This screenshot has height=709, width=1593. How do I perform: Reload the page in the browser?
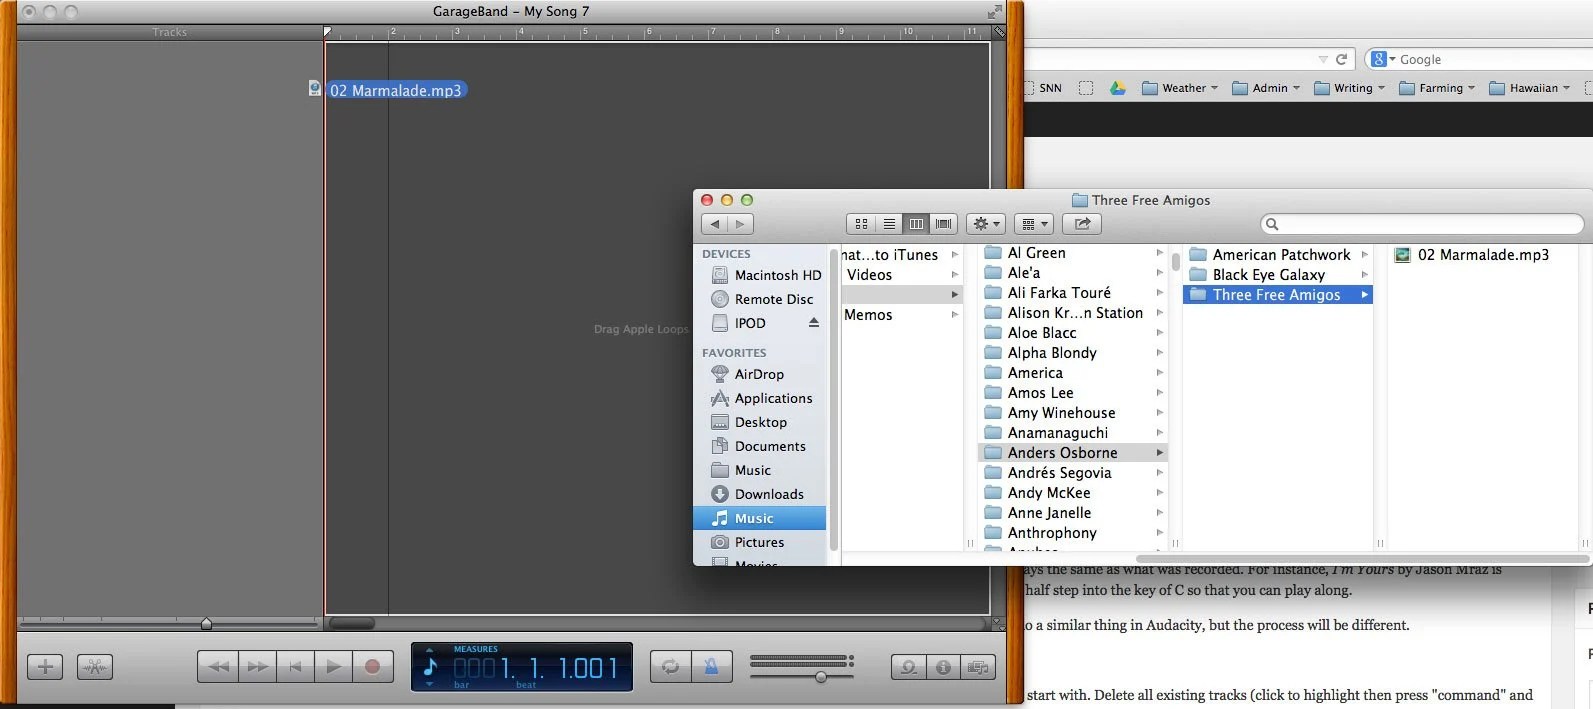1341,59
